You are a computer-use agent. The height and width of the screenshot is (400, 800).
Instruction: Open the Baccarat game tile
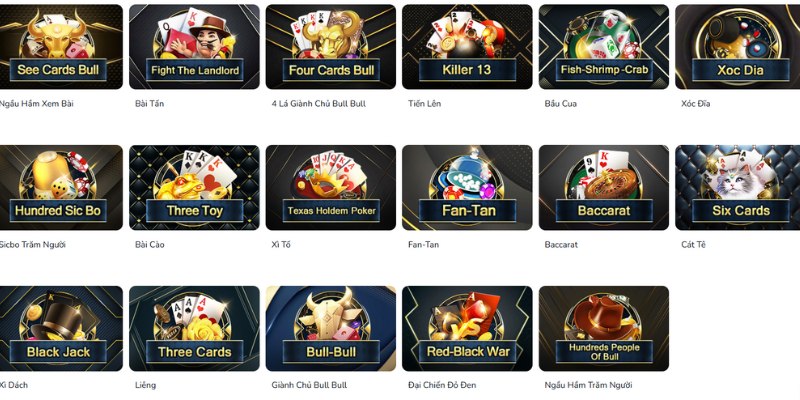tap(604, 188)
